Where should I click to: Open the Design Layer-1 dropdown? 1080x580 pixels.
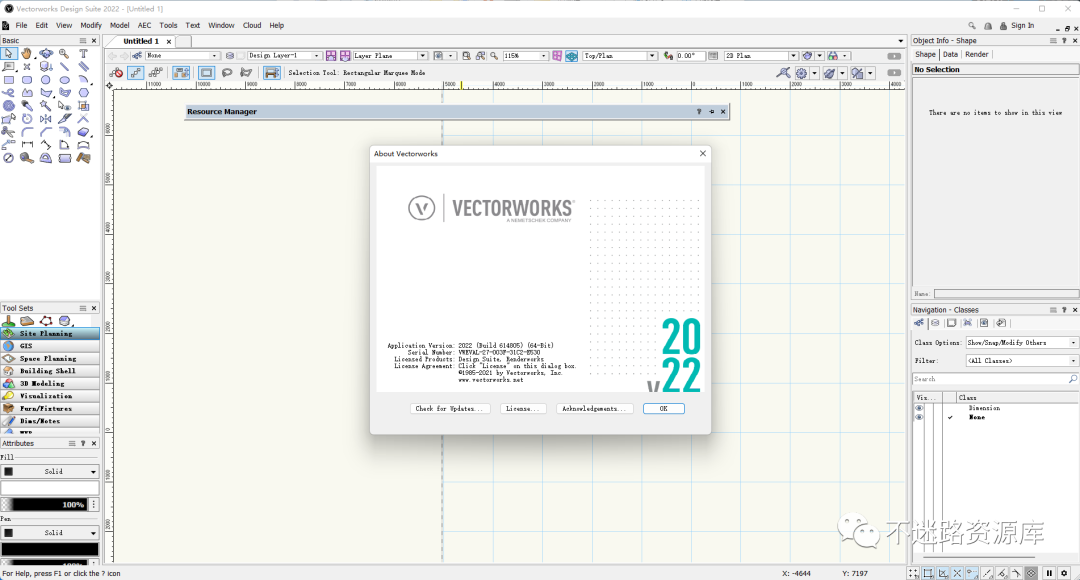[x=284, y=56]
